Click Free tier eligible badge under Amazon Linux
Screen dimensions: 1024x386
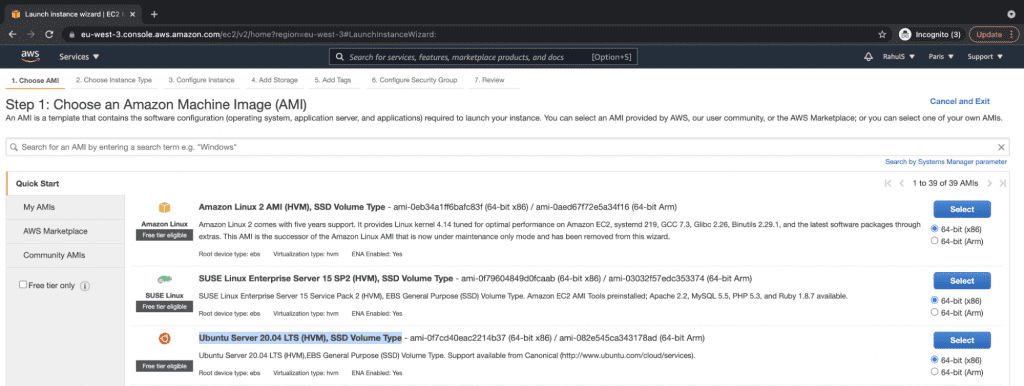coord(165,235)
